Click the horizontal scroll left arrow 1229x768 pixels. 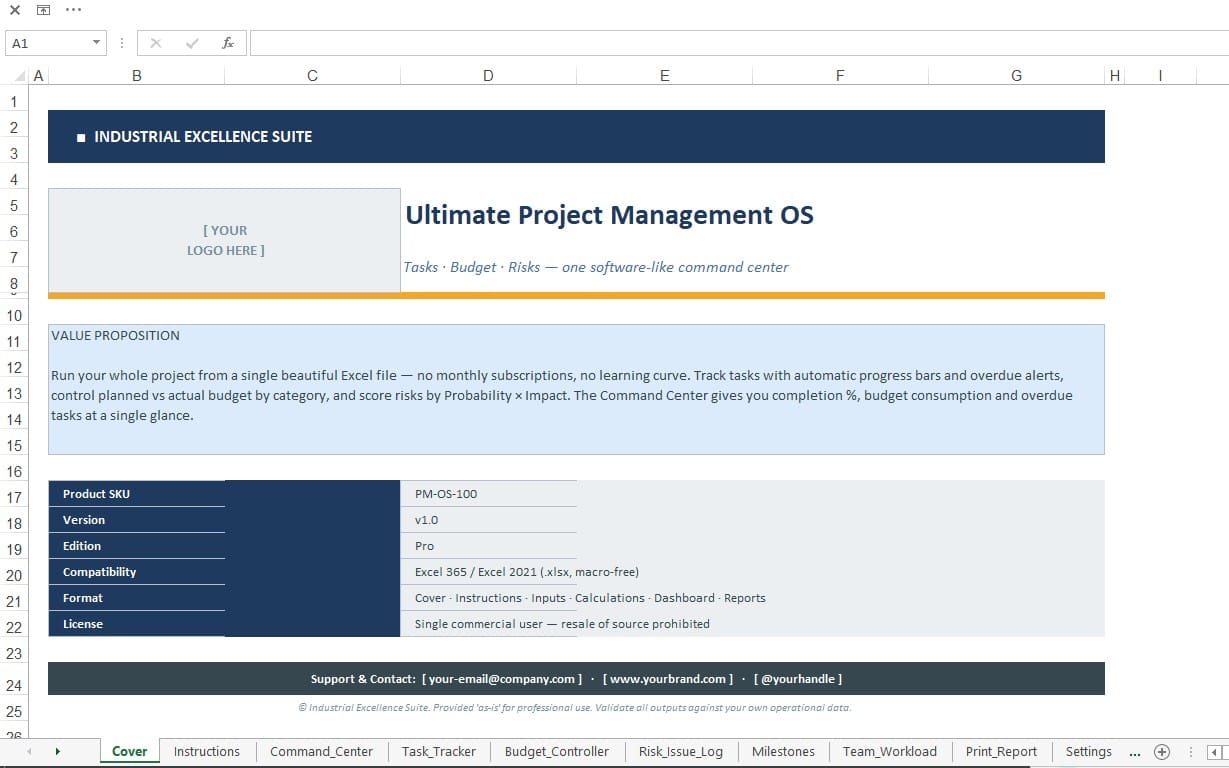tap(1214, 752)
